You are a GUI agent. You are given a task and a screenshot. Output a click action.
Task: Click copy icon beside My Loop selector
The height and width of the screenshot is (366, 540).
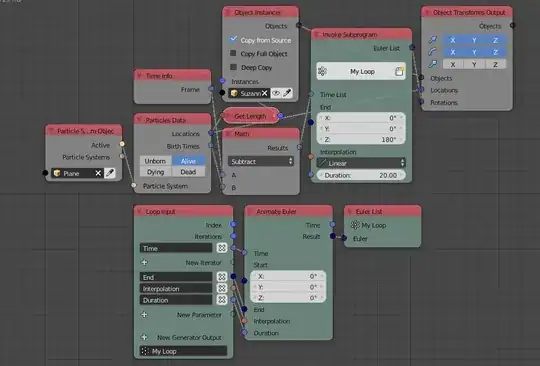point(399,71)
